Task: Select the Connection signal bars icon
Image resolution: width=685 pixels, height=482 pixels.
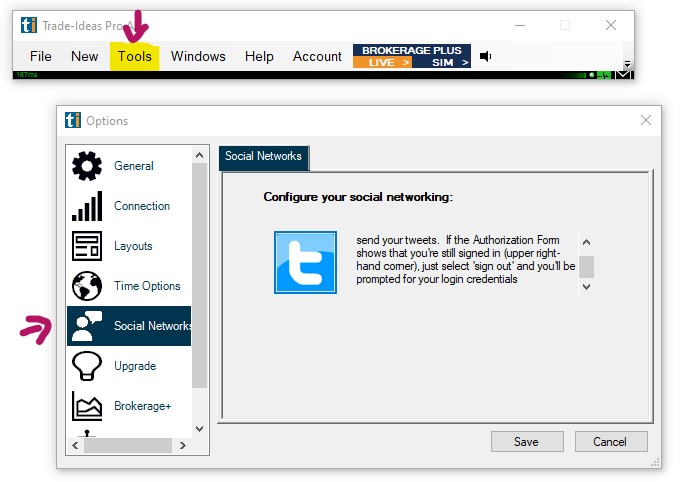Action: [x=87, y=206]
